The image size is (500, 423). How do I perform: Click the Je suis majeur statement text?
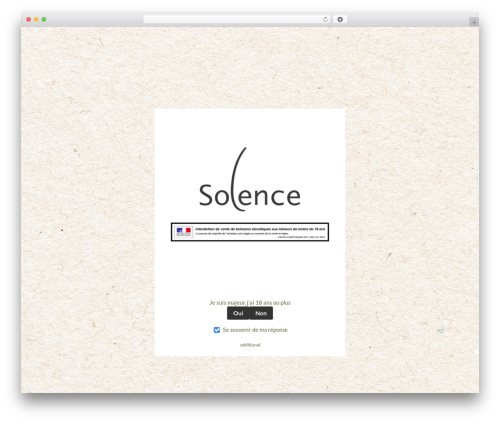tap(250, 303)
